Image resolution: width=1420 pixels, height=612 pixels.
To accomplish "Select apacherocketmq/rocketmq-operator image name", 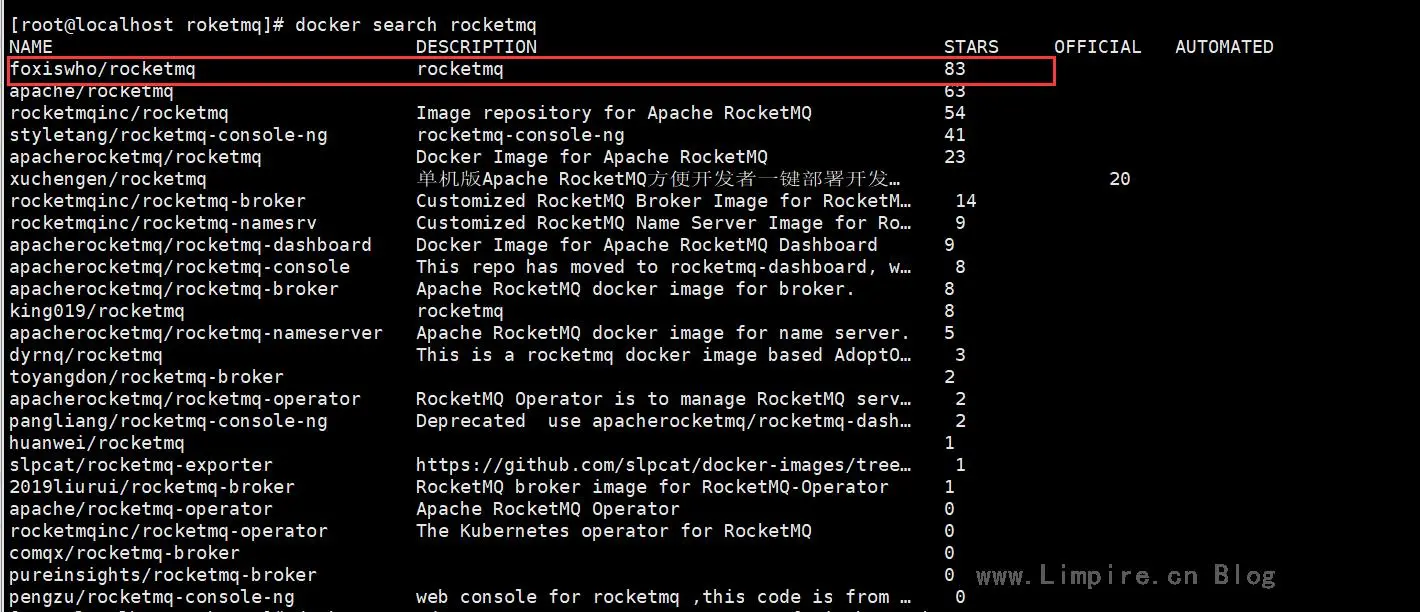I will coord(185,399).
